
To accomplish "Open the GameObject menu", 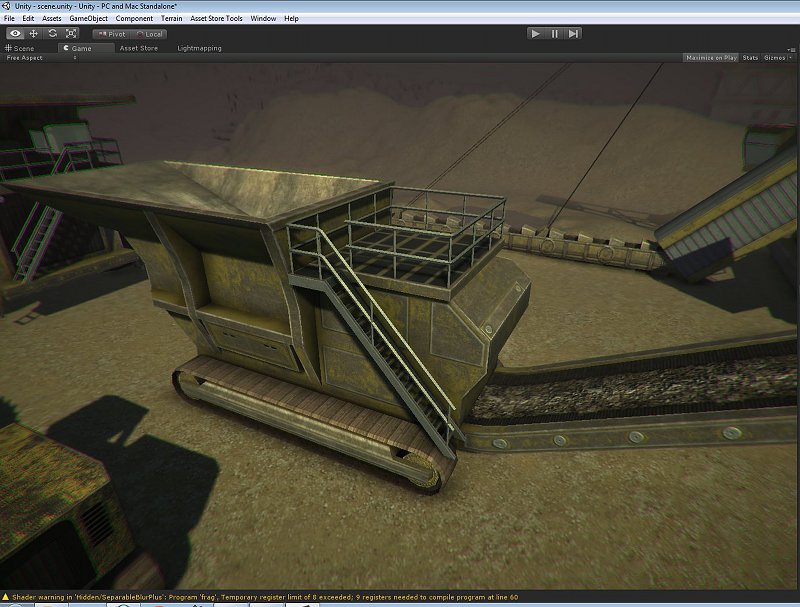I will [88, 18].
